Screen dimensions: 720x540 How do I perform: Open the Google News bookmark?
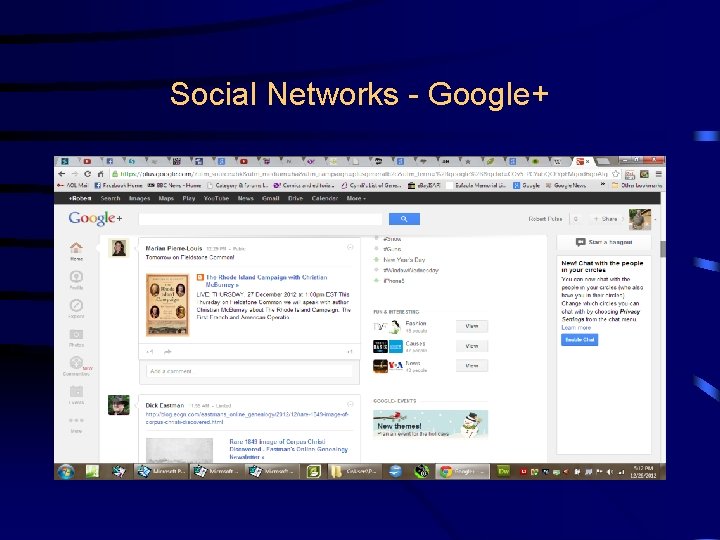tap(566, 186)
